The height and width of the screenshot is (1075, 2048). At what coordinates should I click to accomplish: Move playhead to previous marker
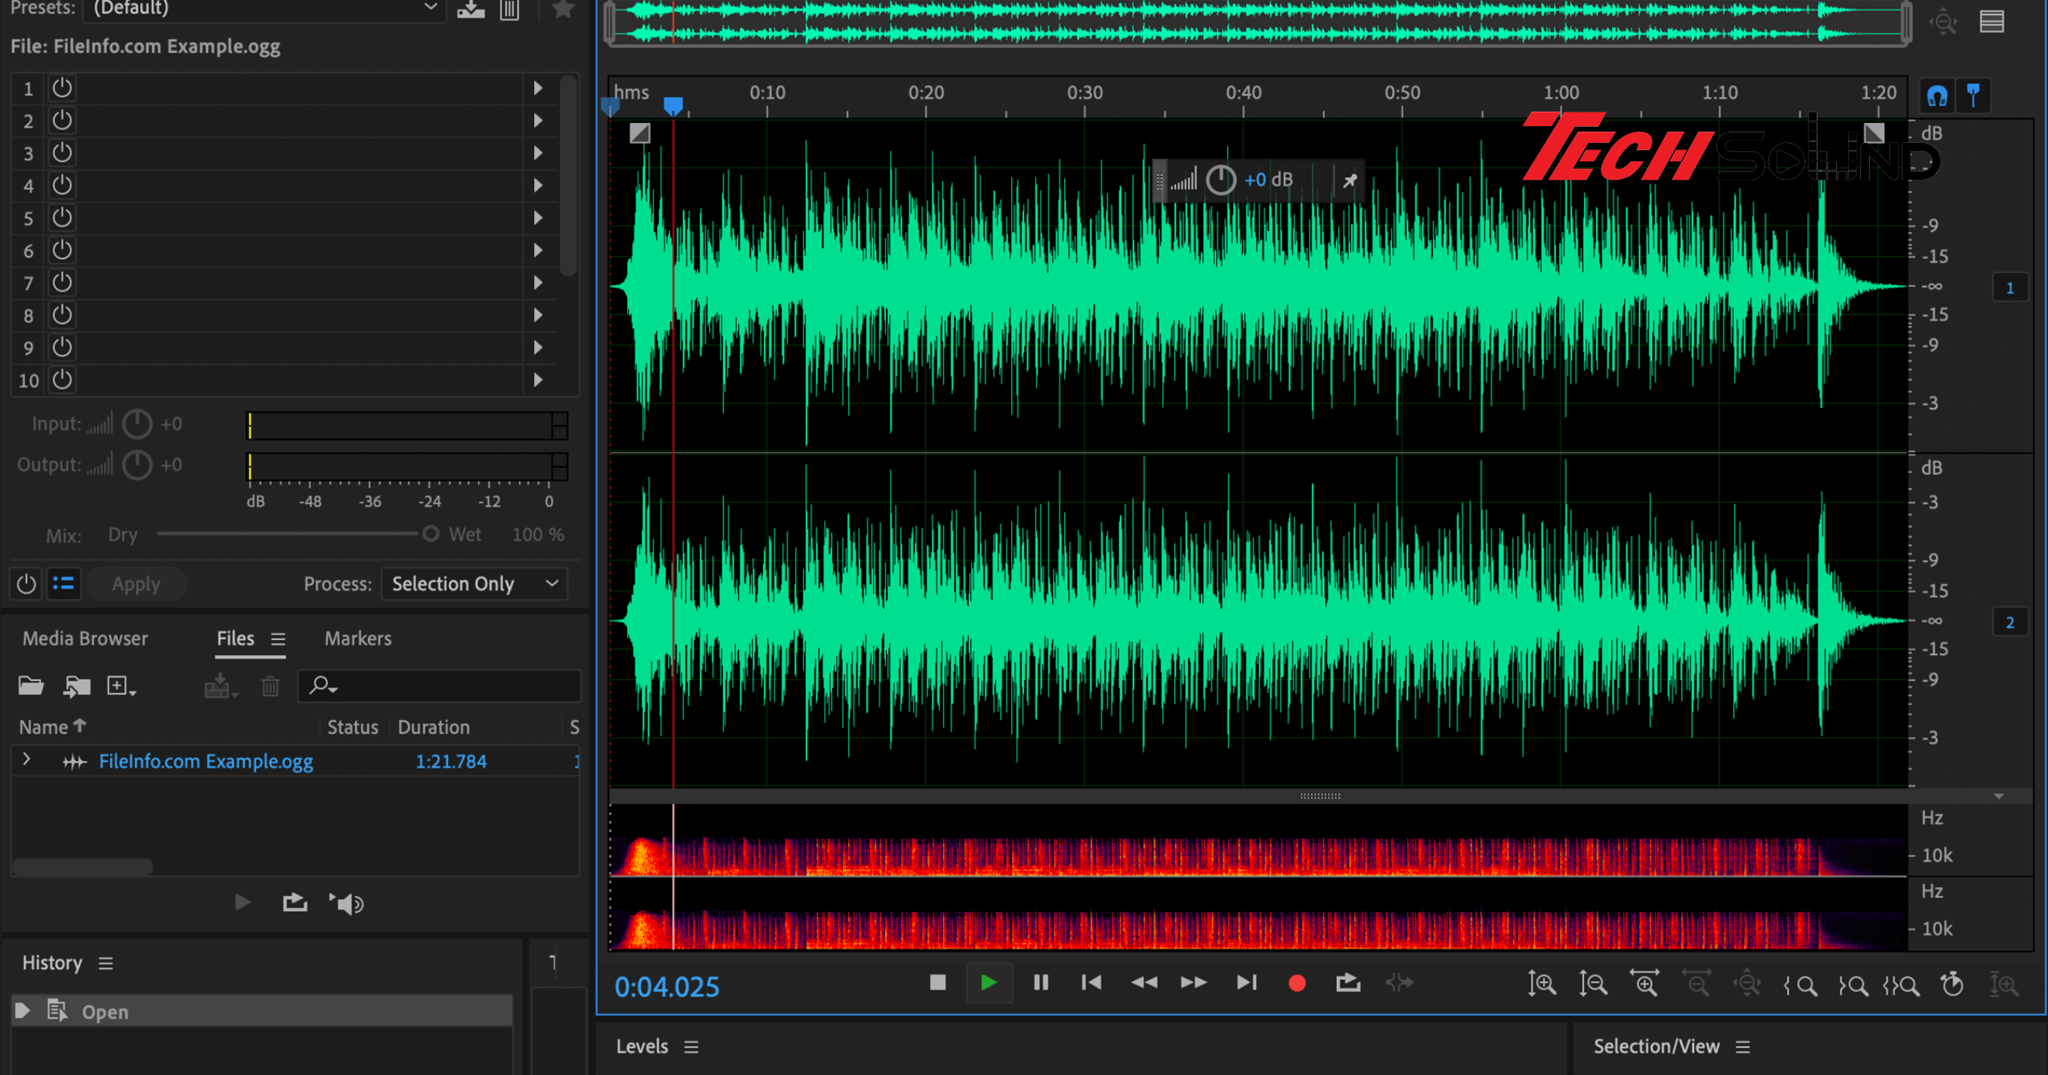(x=1092, y=983)
